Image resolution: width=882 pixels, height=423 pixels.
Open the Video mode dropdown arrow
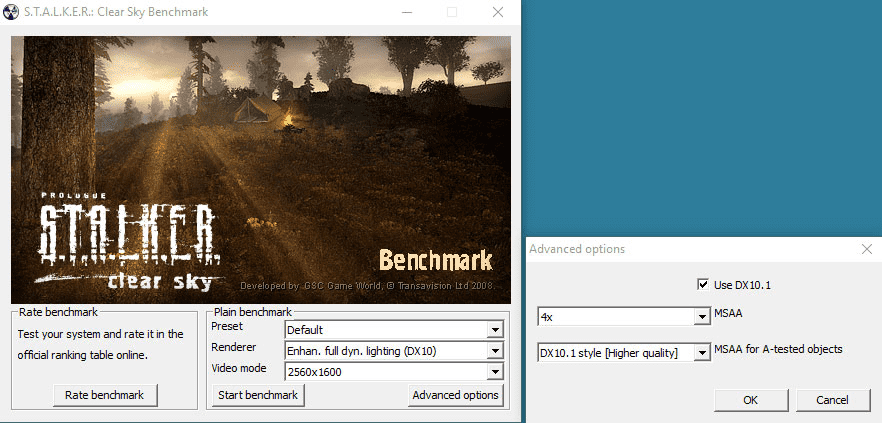point(494,372)
